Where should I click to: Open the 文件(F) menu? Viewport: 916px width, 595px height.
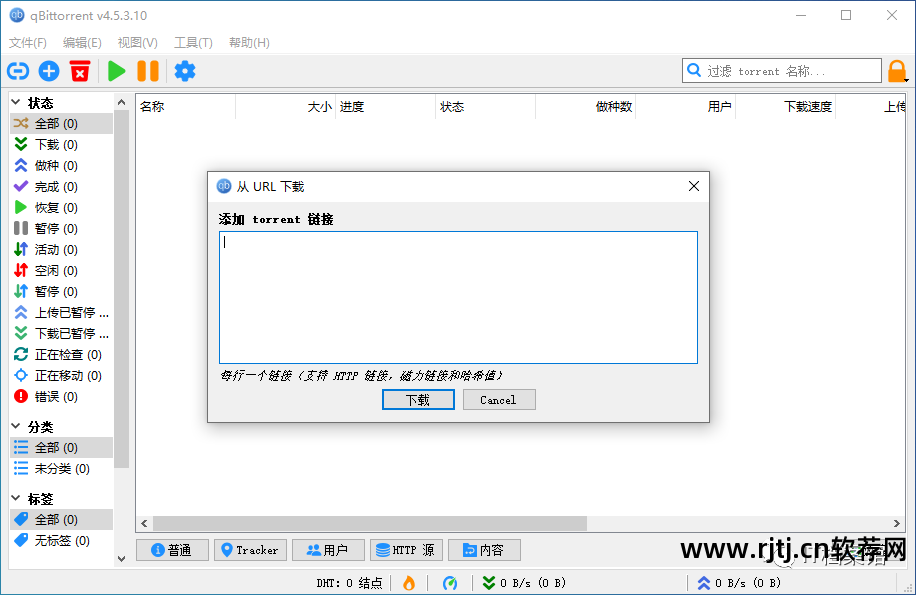pos(27,43)
